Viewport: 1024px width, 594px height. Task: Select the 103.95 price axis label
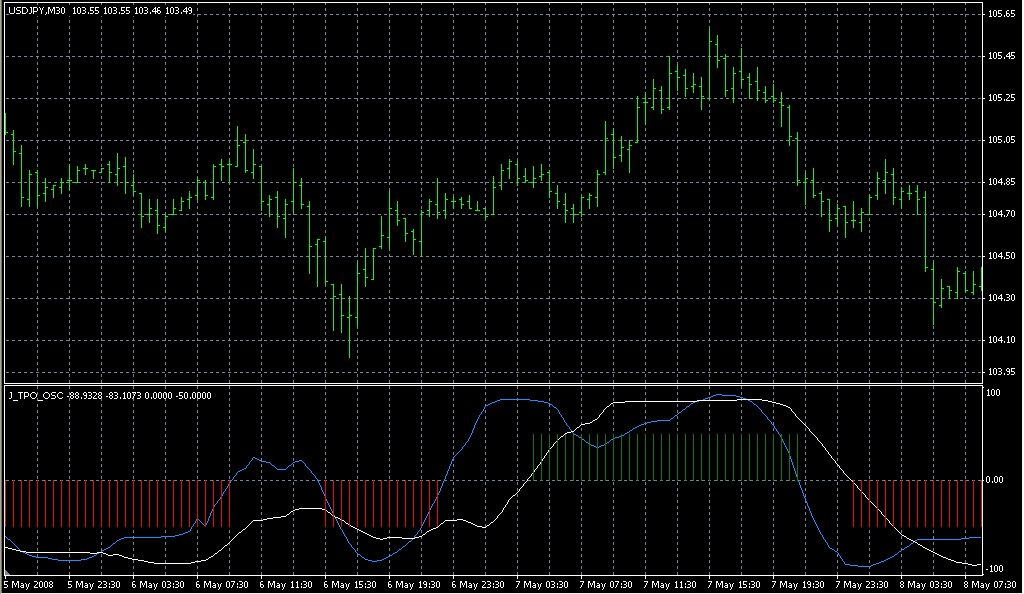(x=1001, y=372)
